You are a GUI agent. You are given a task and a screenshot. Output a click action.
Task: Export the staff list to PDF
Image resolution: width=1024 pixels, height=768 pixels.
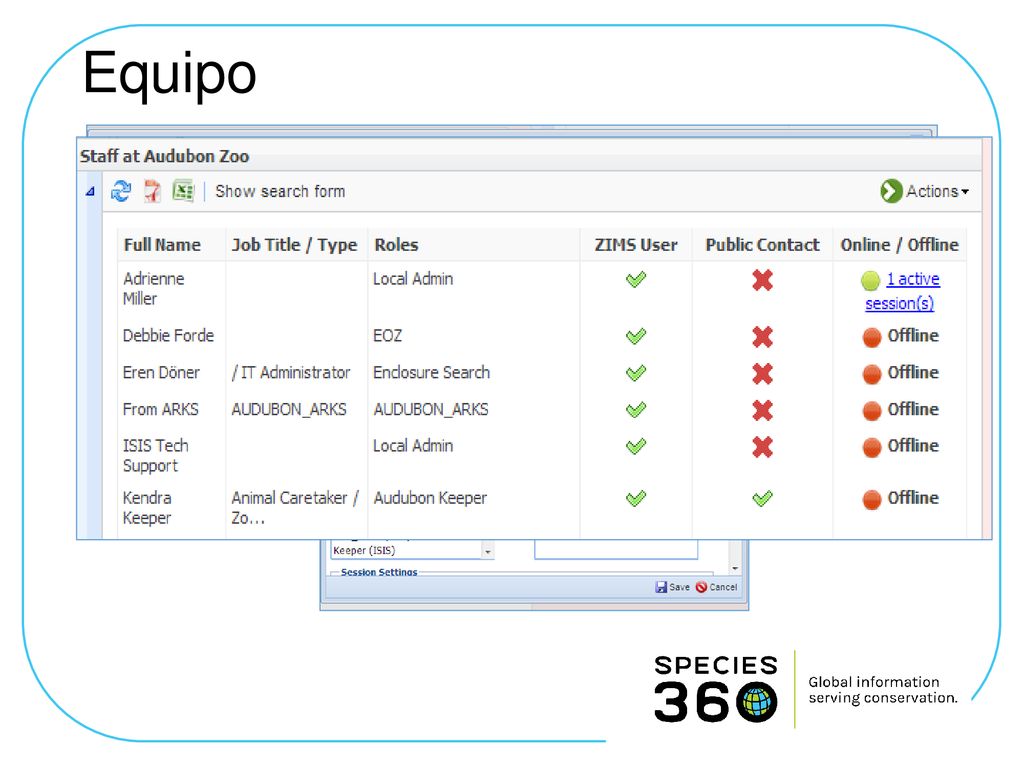click(x=152, y=191)
